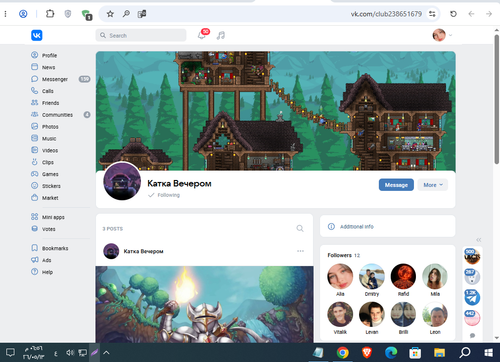Open File Explorer from the taskbar
This screenshot has width=500, height=362.
pyautogui.click(x=439, y=352)
